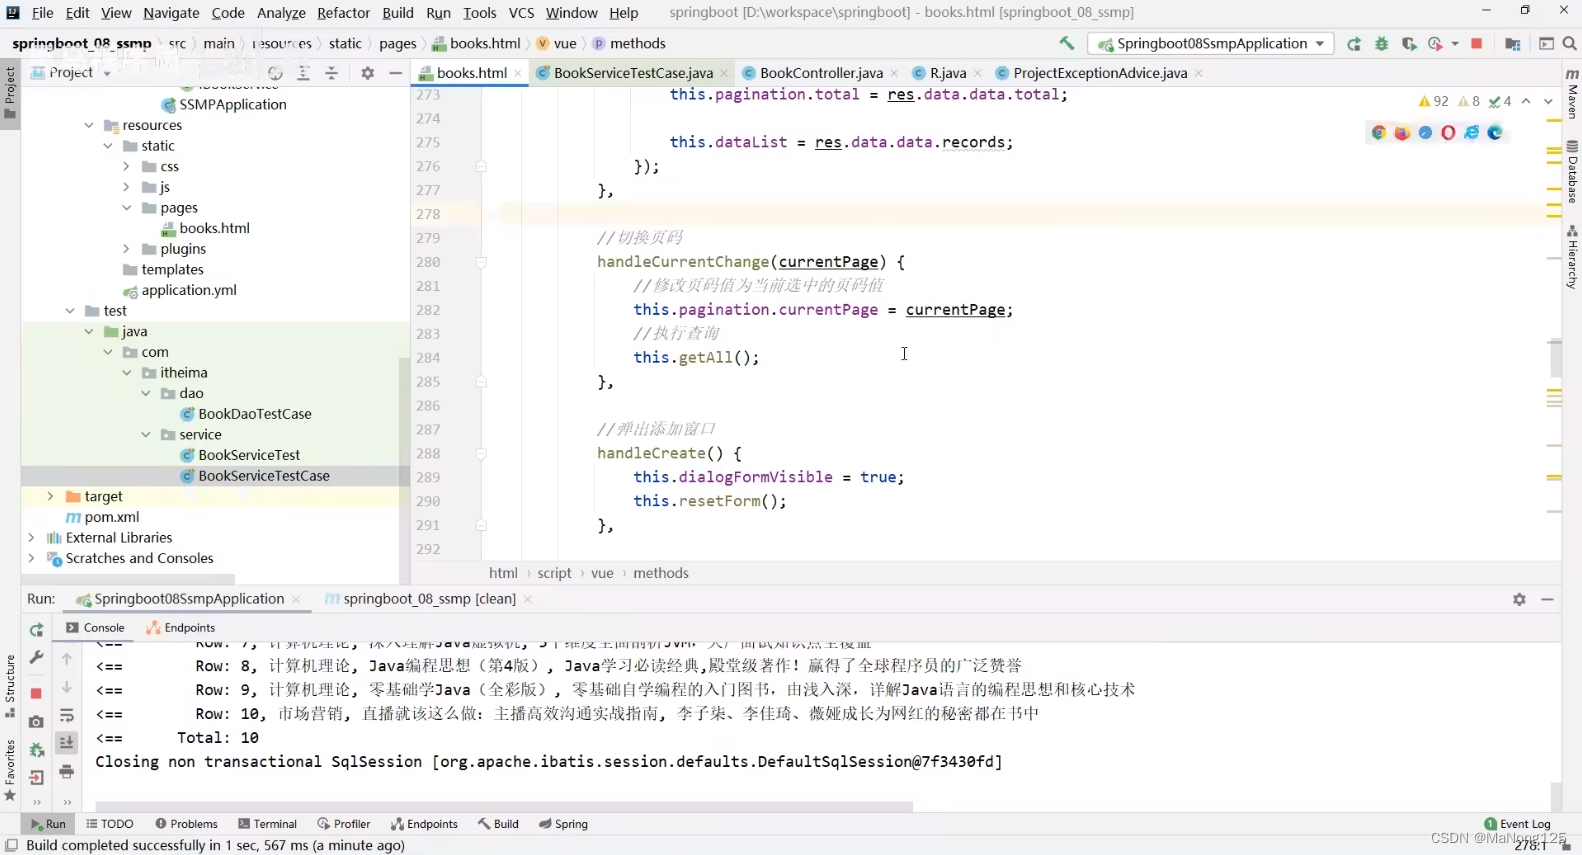Build the project with the hammer icon
Screen dimensions: 1582x855
tap(1067, 43)
